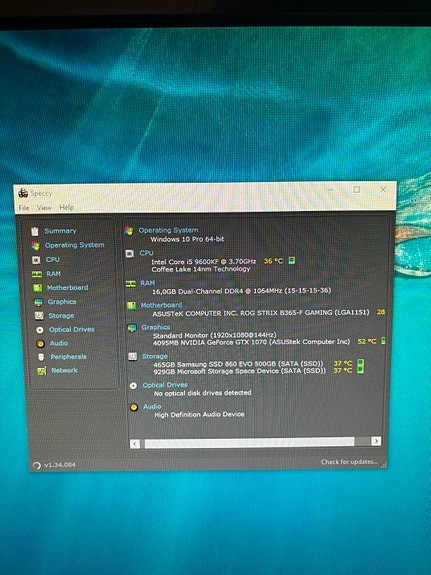Click the Coffee Lake 14nm Technology text

[201, 269]
